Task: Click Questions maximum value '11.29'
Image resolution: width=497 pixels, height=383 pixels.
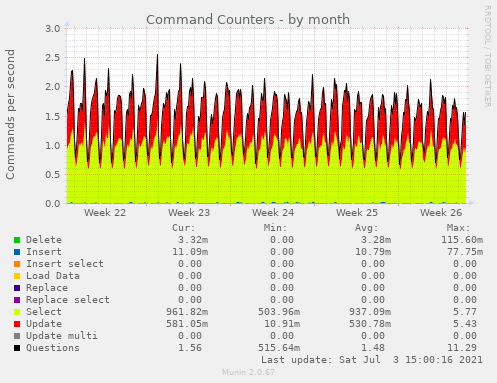Action: point(462,348)
